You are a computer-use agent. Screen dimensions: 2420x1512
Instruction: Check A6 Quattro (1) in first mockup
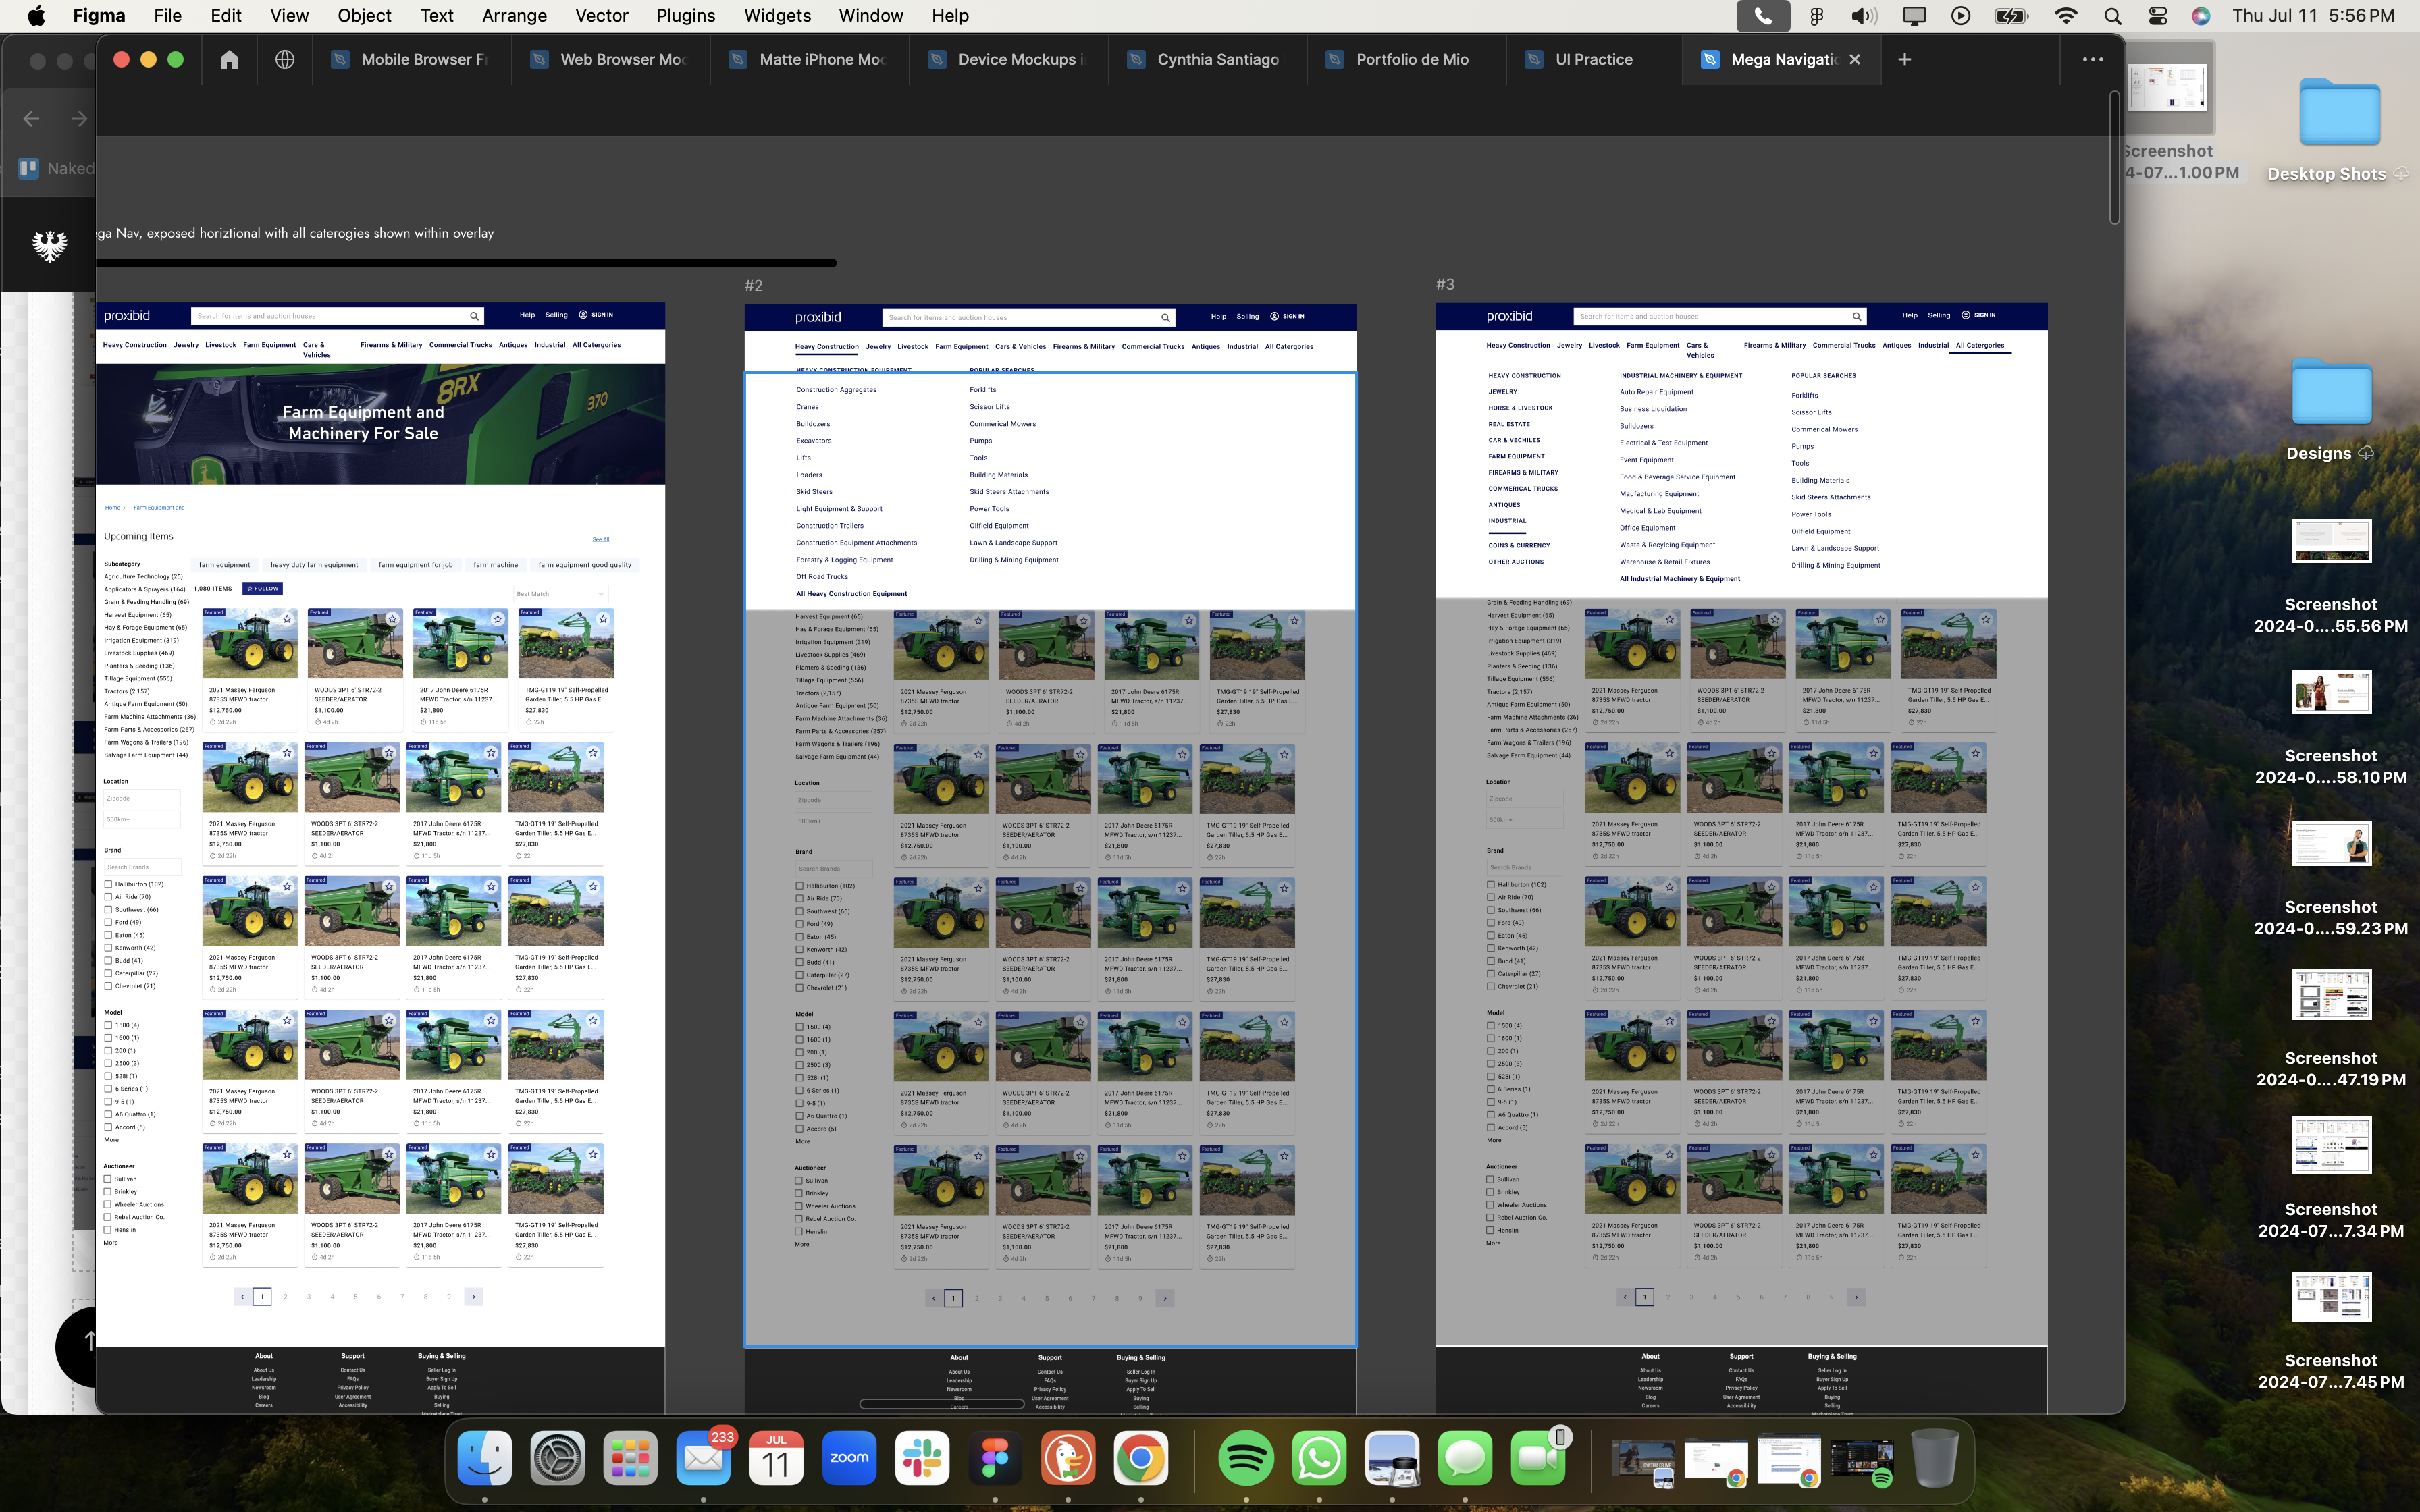coord(108,1114)
